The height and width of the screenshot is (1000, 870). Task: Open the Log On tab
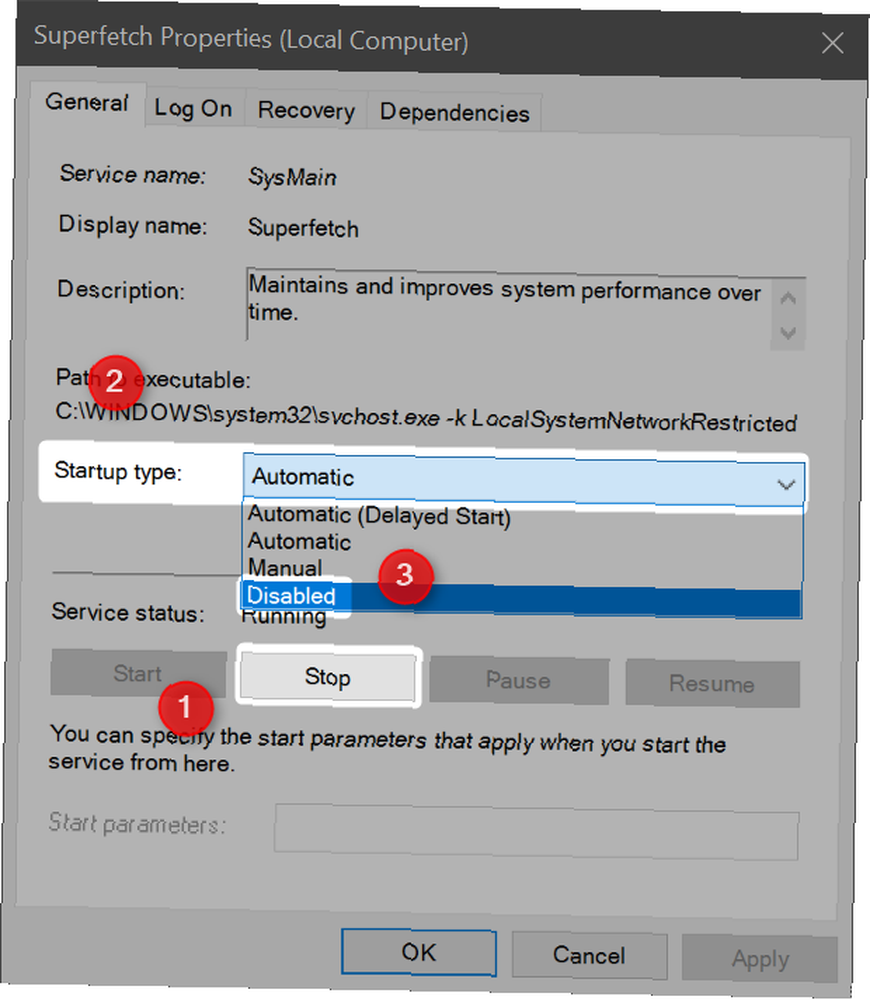tap(193, 108)
